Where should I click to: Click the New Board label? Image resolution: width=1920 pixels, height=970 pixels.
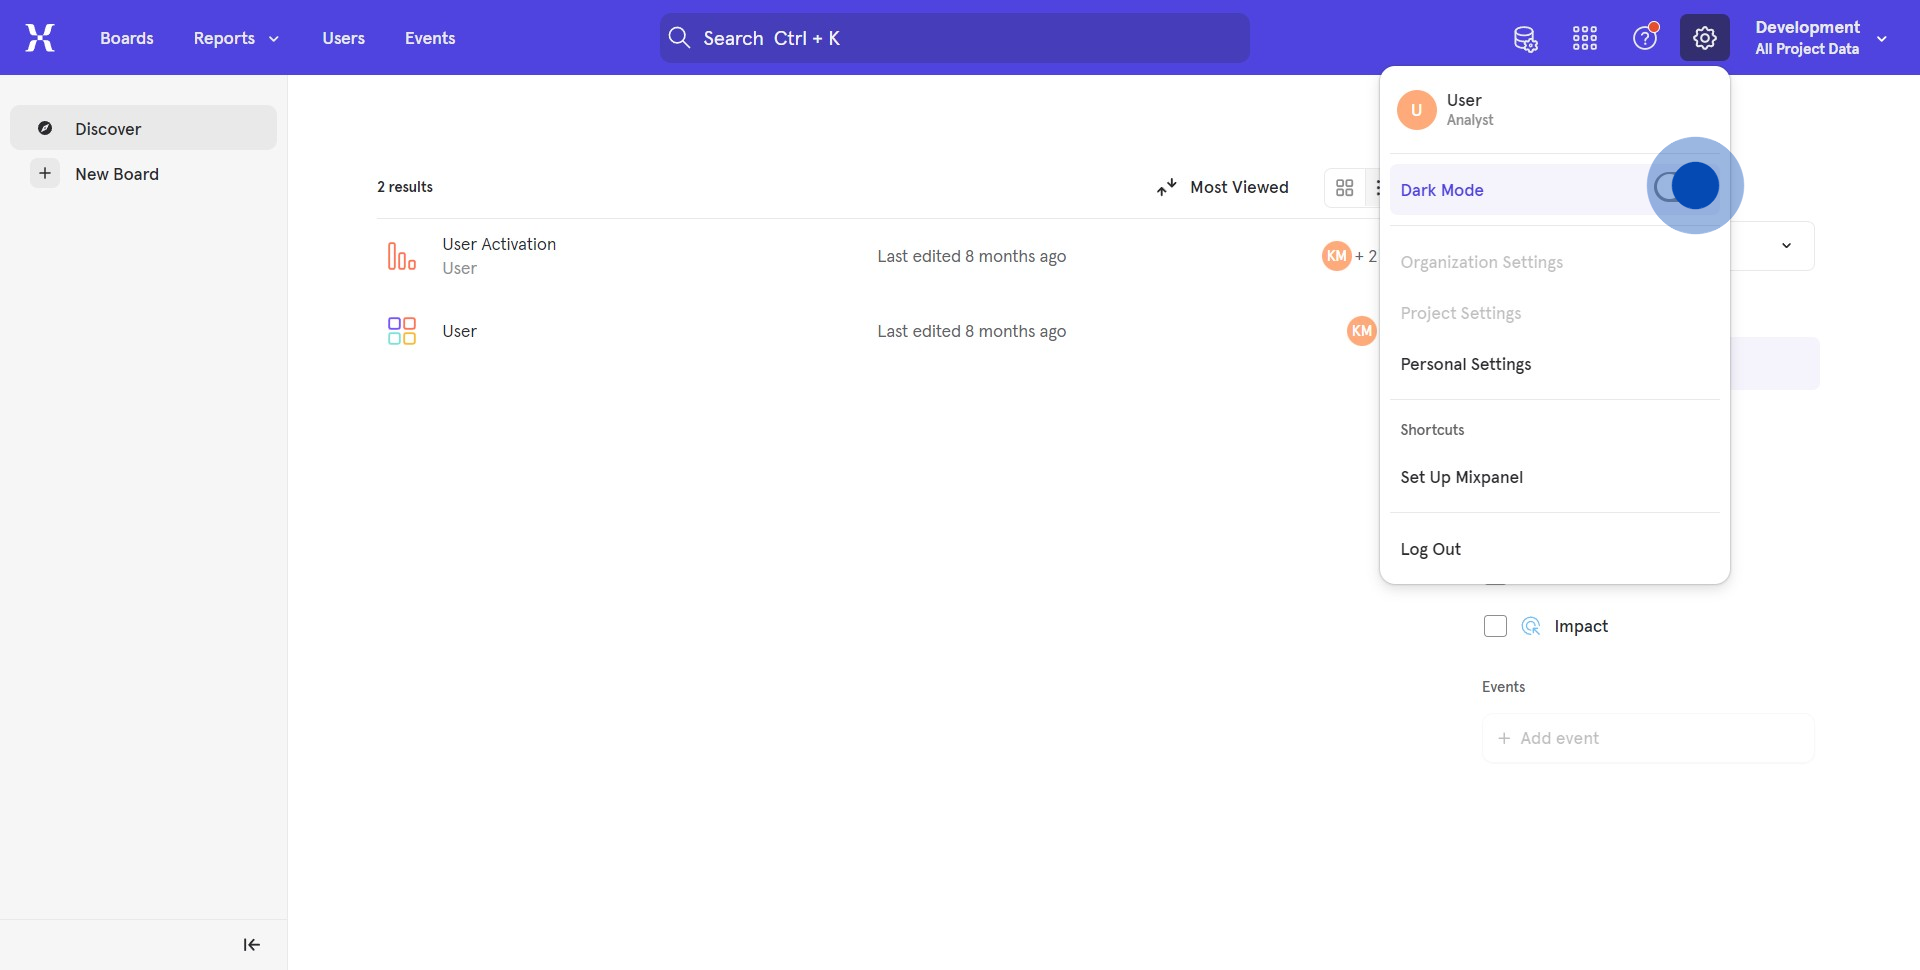(x=117, y=174)
